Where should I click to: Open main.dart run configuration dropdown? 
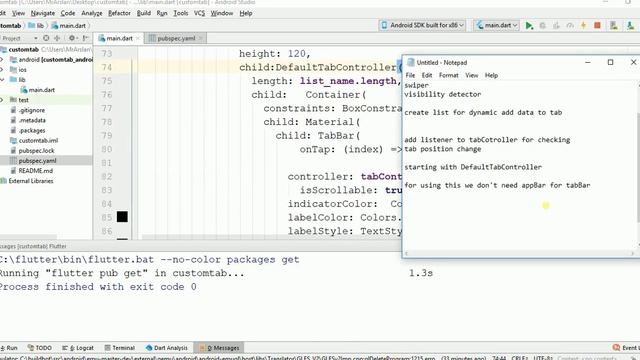(497, 25)
